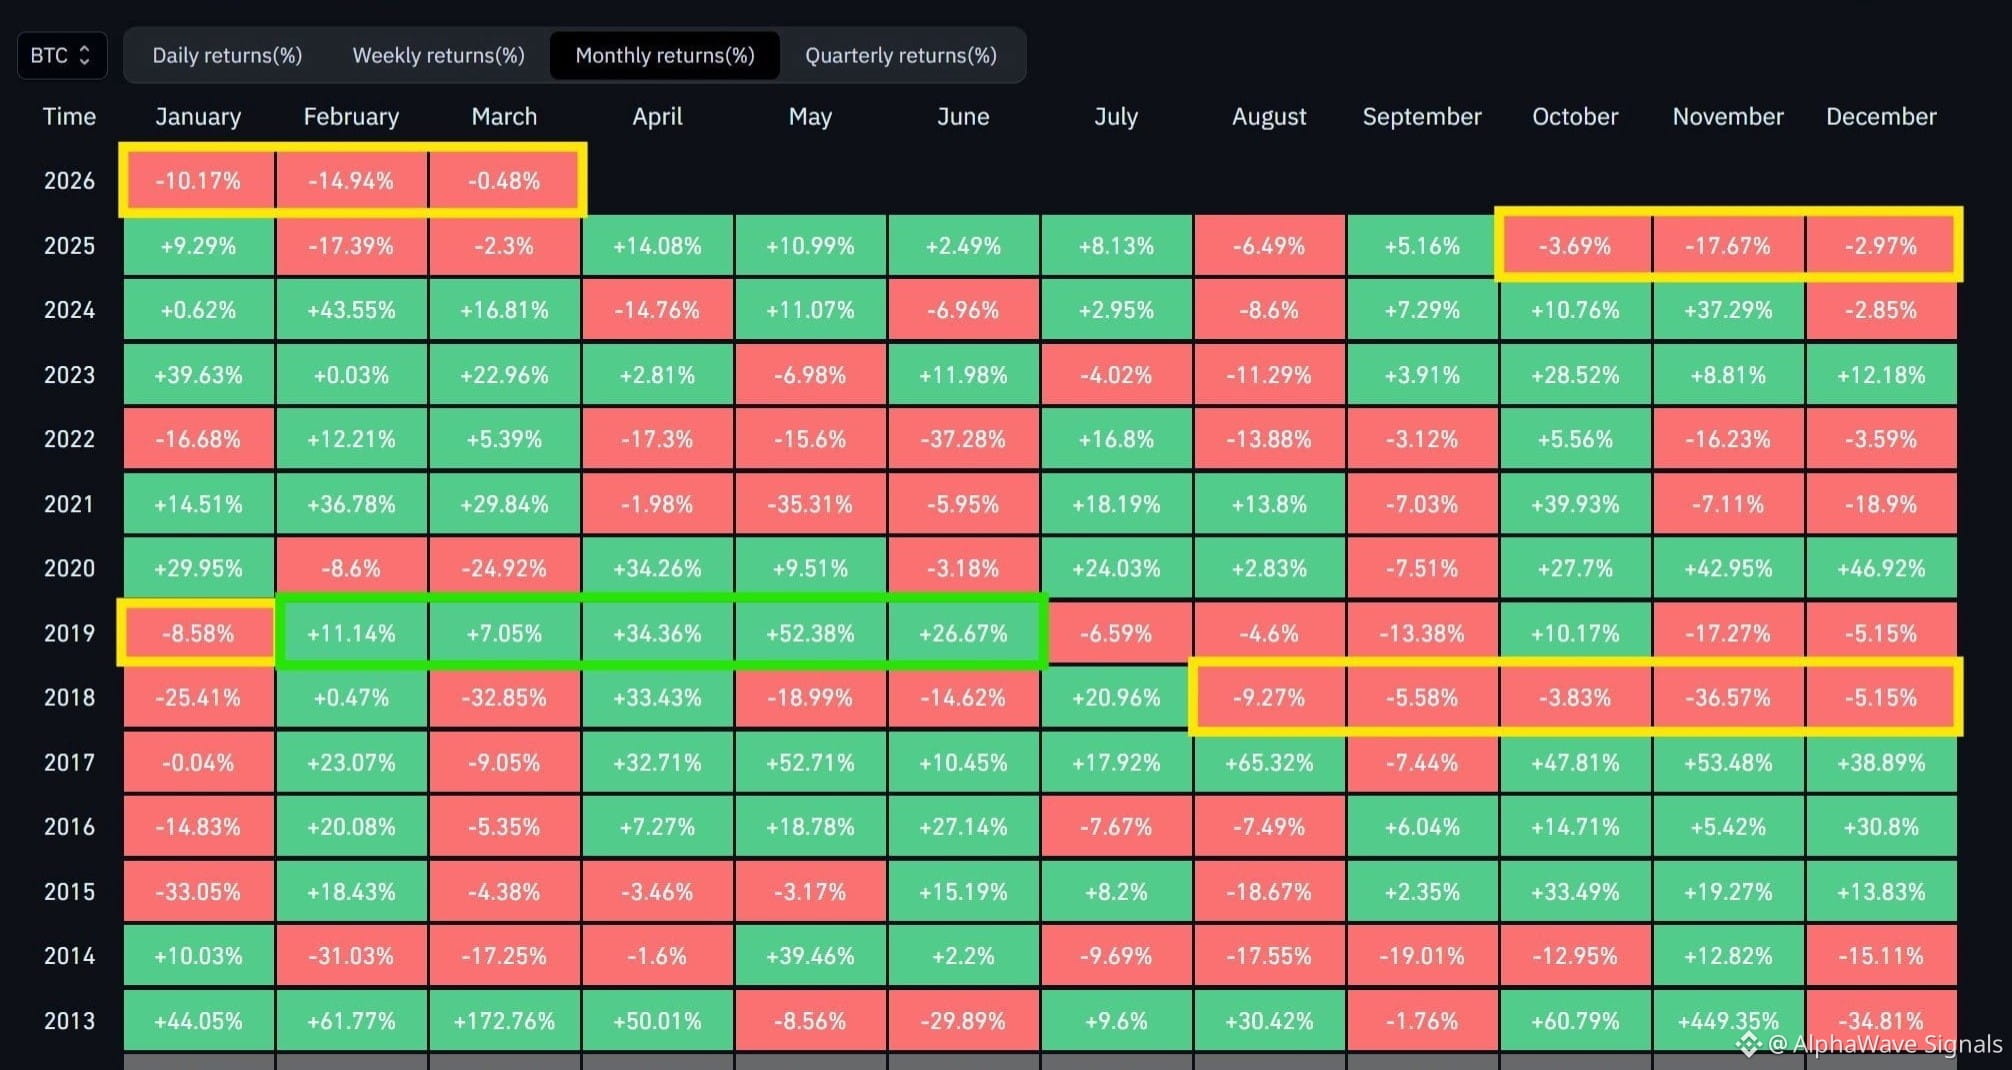2012x1070 pixels.
Task: Click the August column header
Action: tap(1269, 116)
